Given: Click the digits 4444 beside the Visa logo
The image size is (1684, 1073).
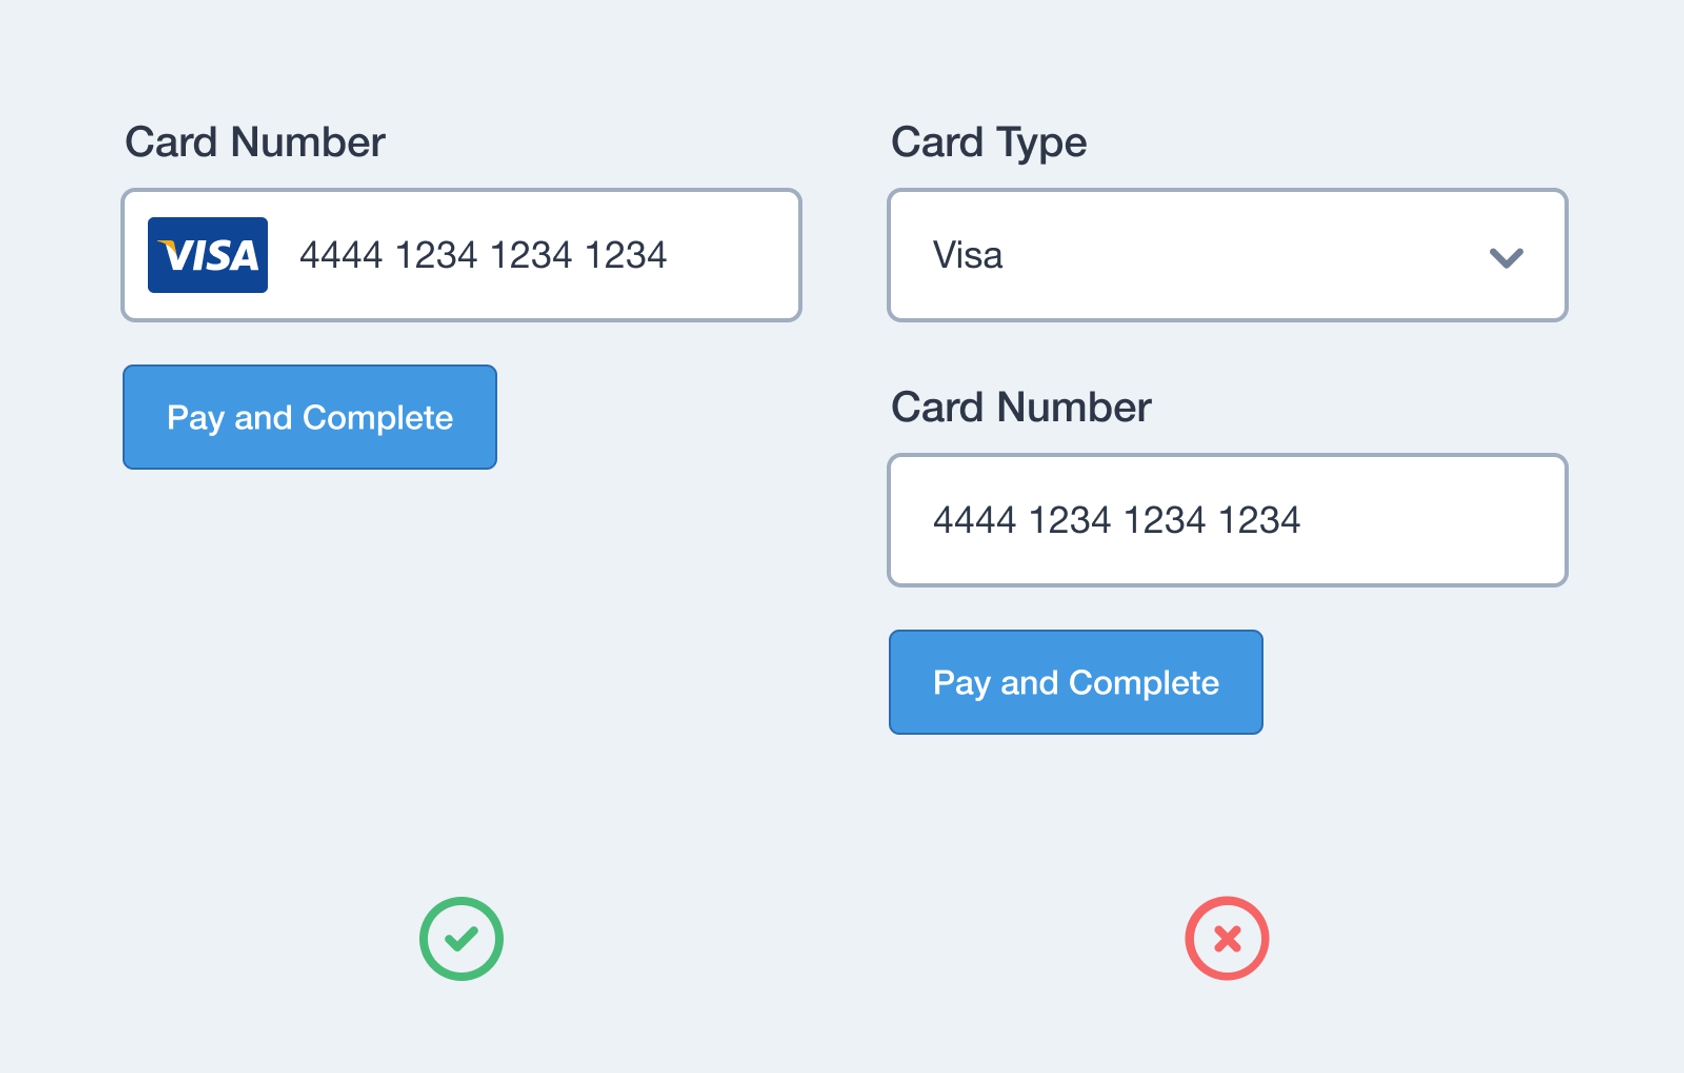Looking at the screenshot, I should (x=341, y=256).
